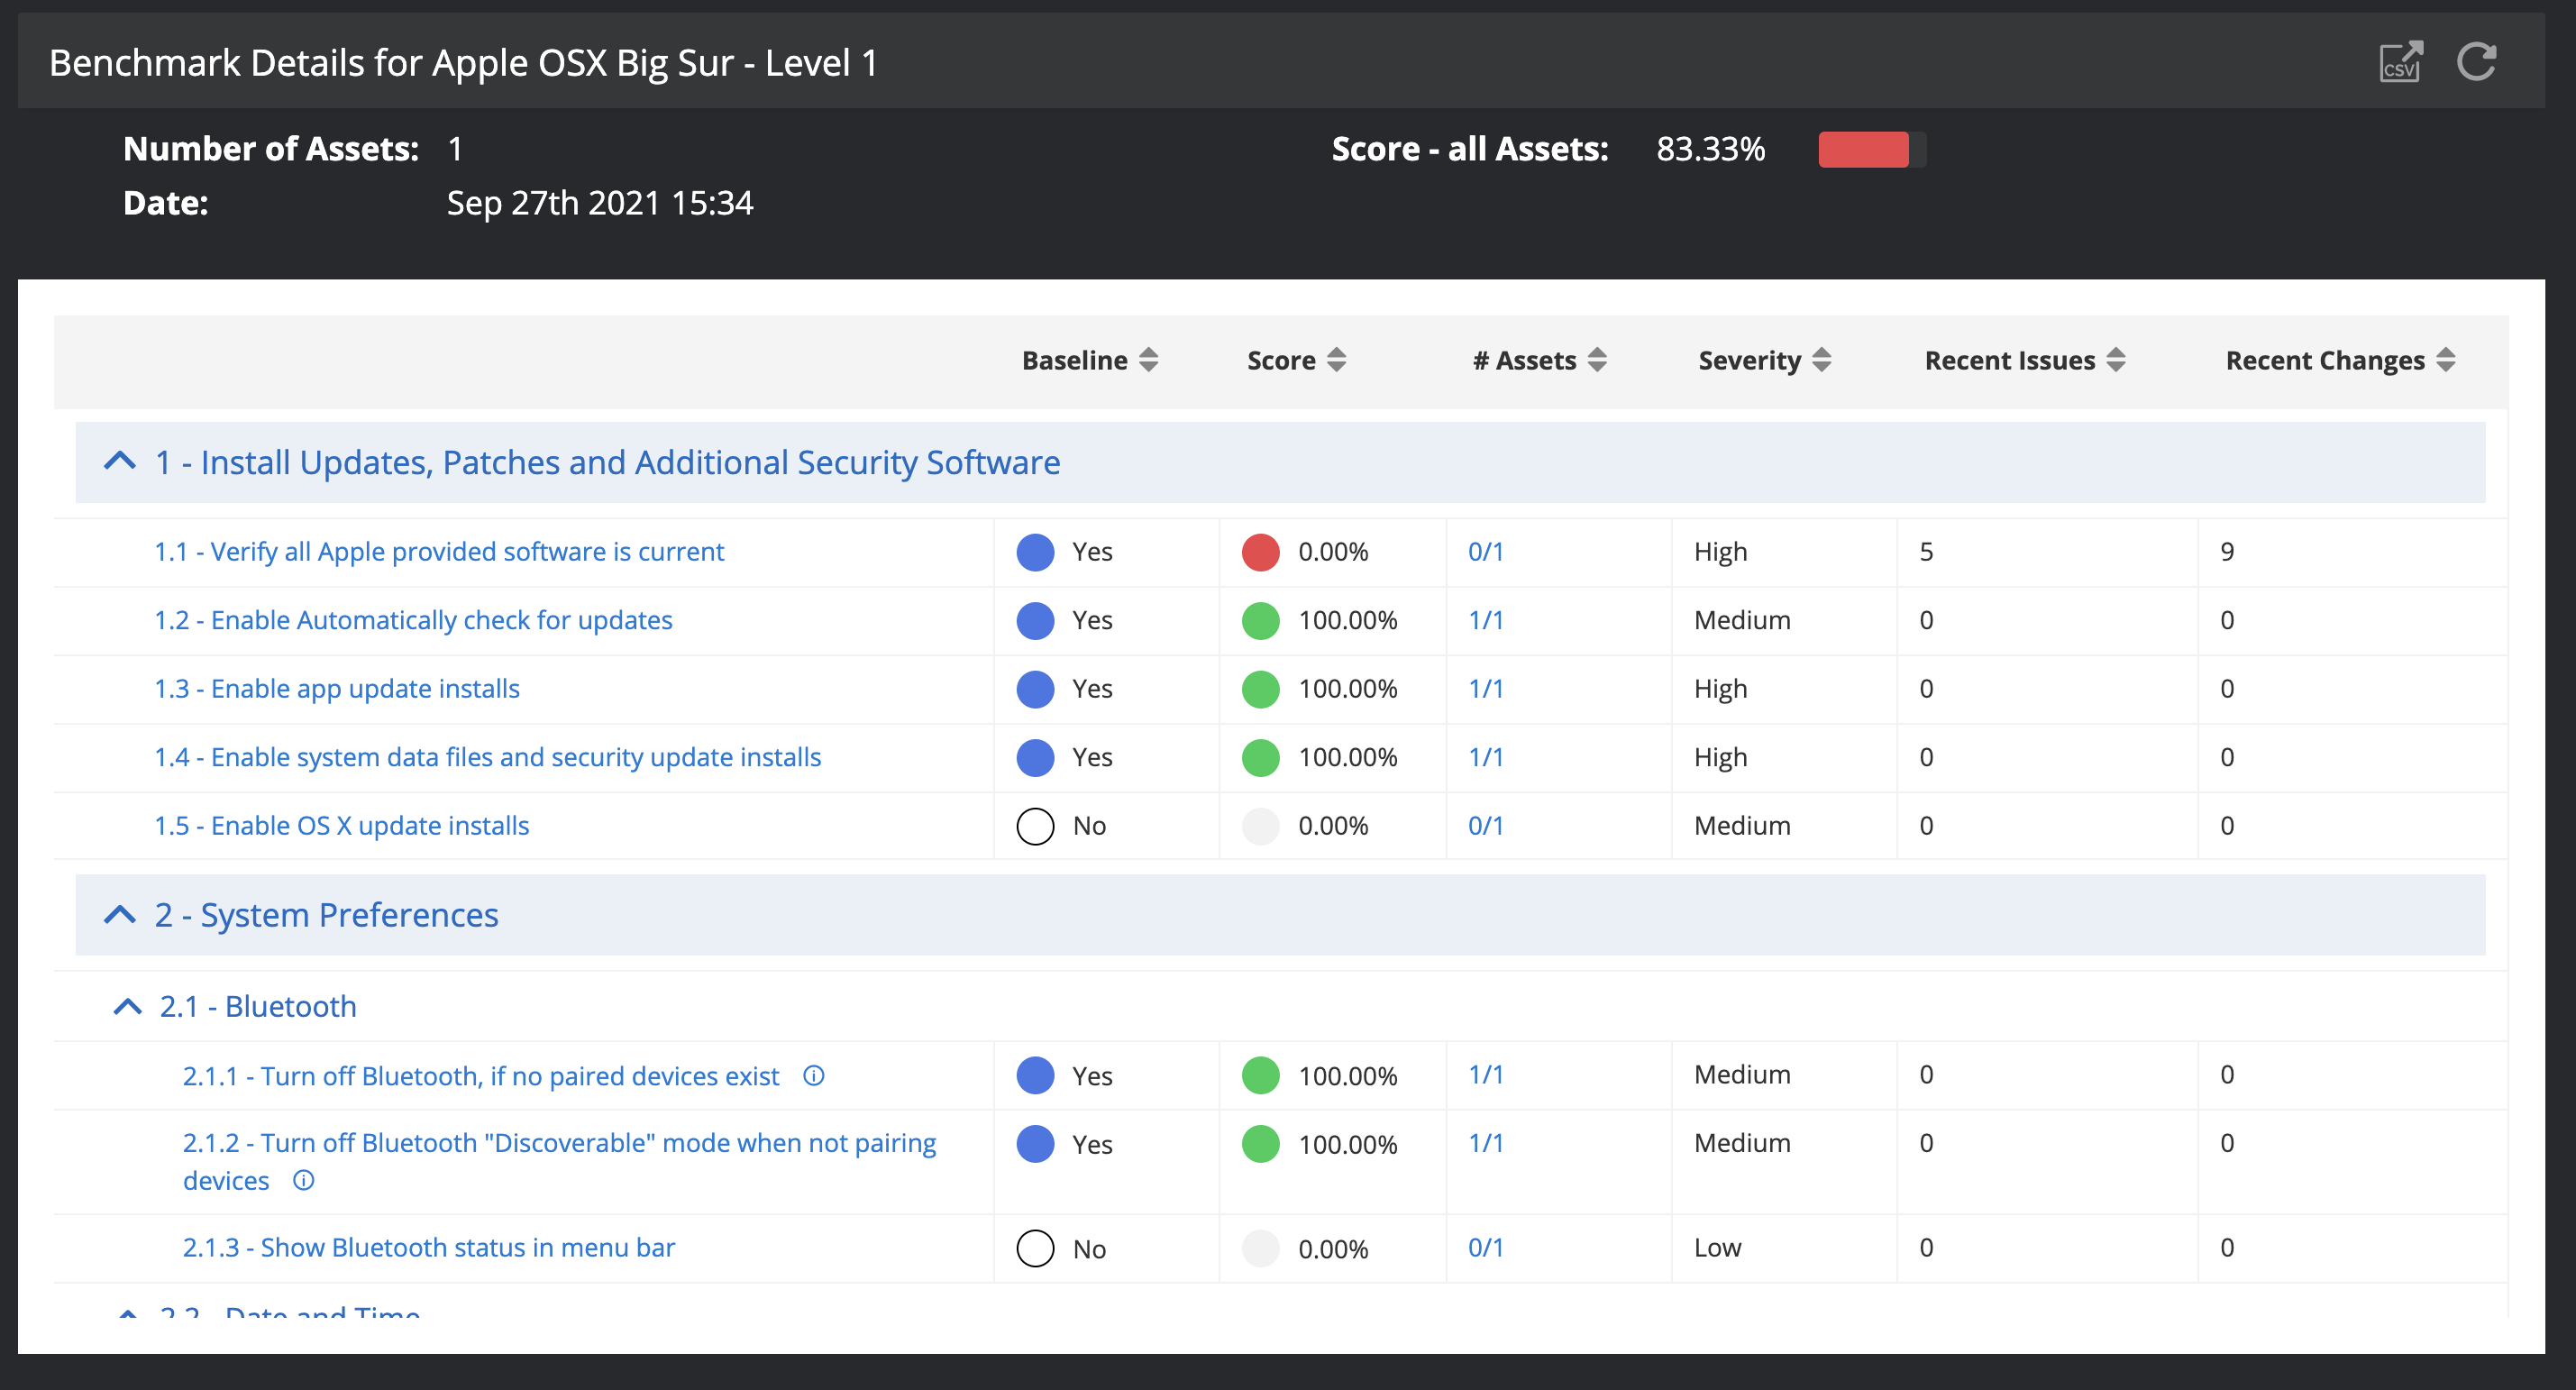Sort table by Baseline column arrows
Image resolution: width=2576 pixels, height=1390 pixels.
(1148, 360)
